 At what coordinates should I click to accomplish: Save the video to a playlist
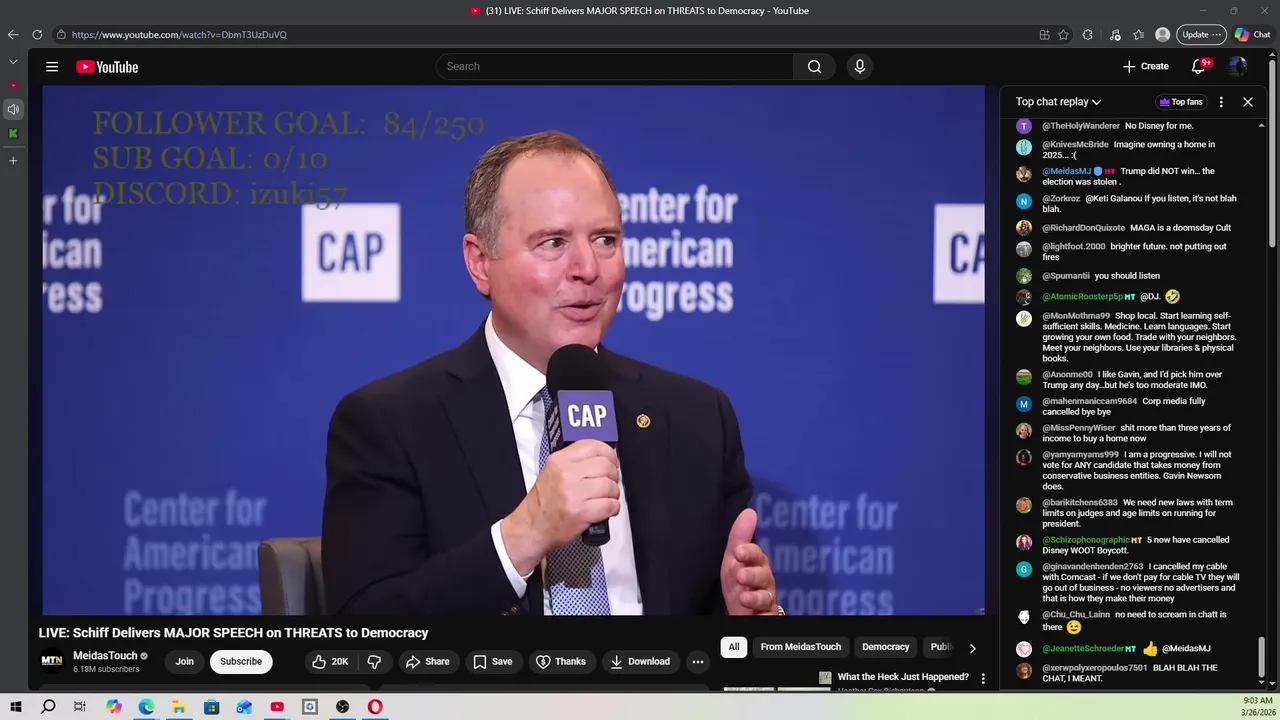pos(492,661)
